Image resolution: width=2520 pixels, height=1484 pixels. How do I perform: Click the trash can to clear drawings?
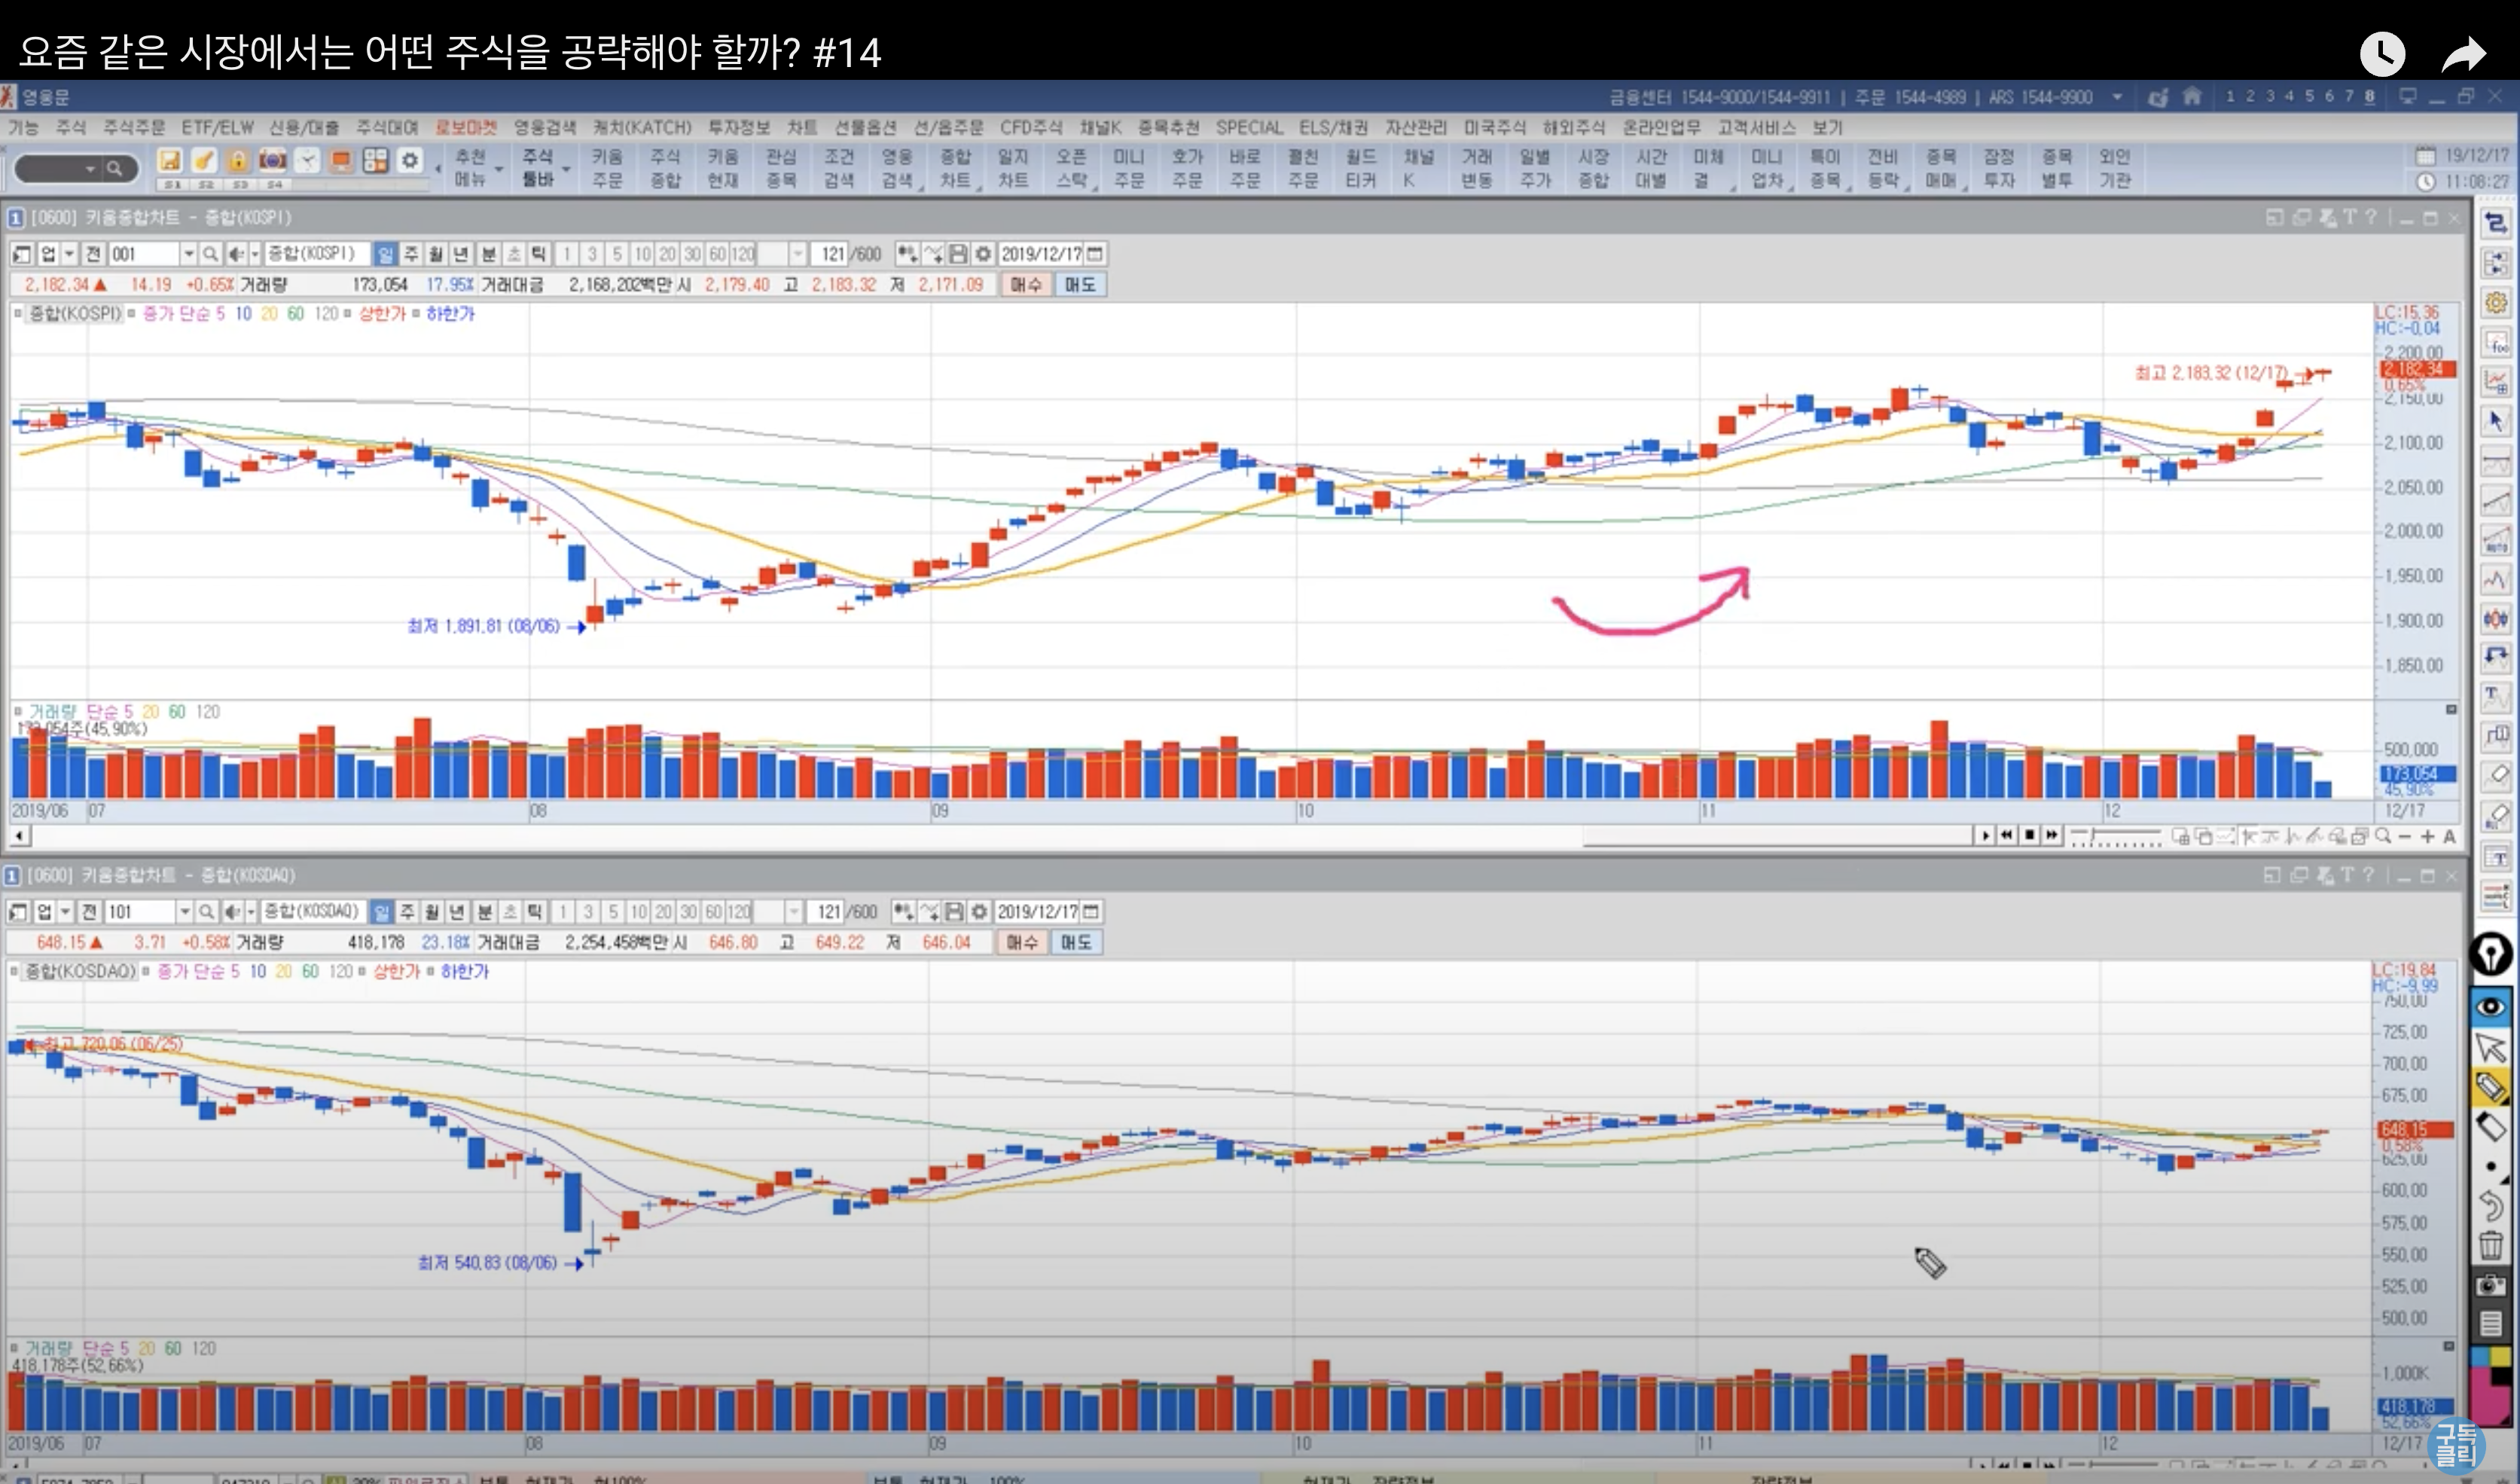[x=2490, y=1246]
